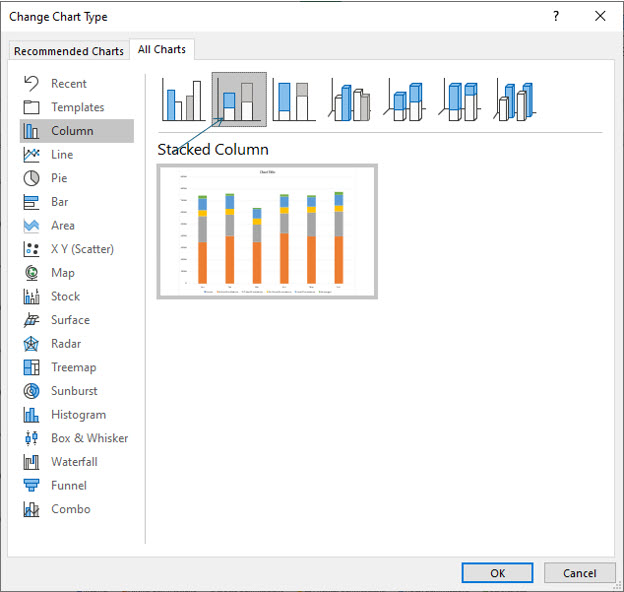This screenshot has height=592, width=624.
Task: Pick the 3-D 100% Stacked Column icon
Action: [x=460, y=100]
